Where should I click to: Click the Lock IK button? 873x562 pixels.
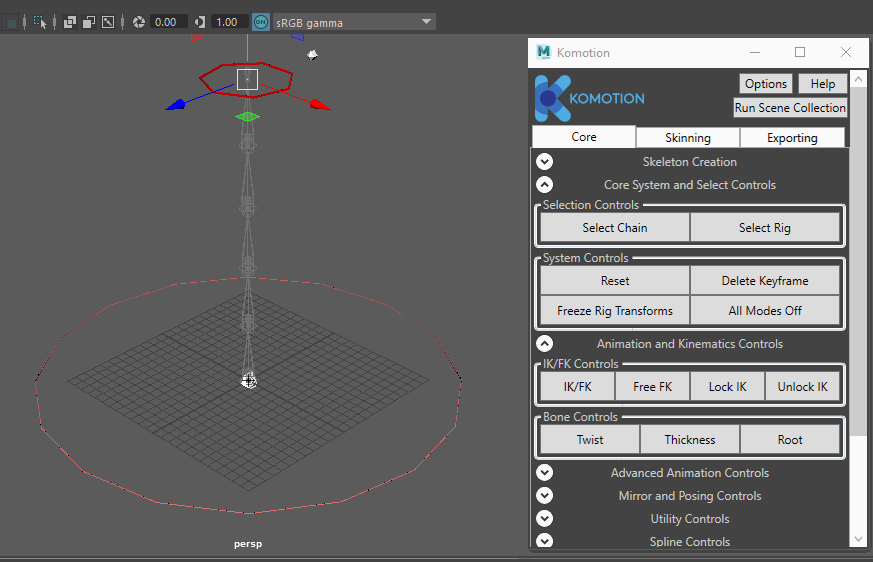pyautogui.click(x=727, y=387)
